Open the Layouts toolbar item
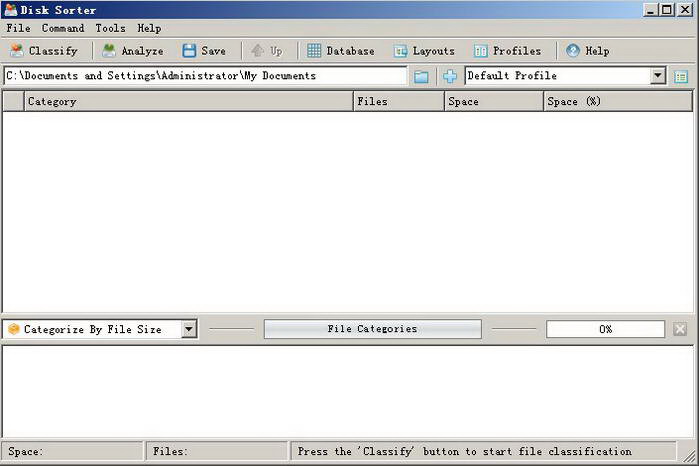Screen dimensions: 700x466 click(424, 51)
